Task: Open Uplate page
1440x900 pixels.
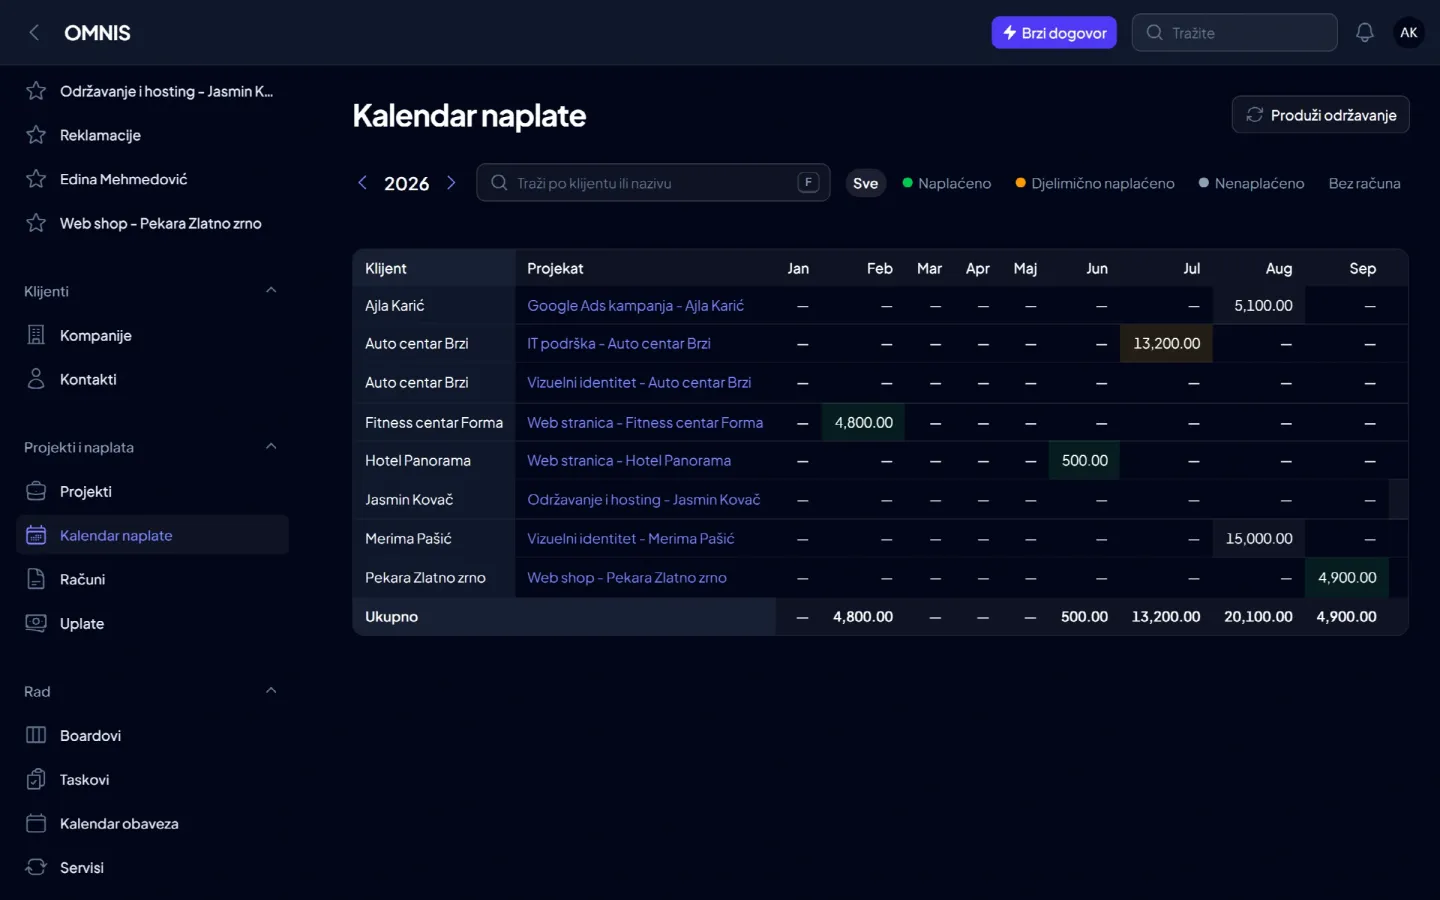Action: coord(152,623)
